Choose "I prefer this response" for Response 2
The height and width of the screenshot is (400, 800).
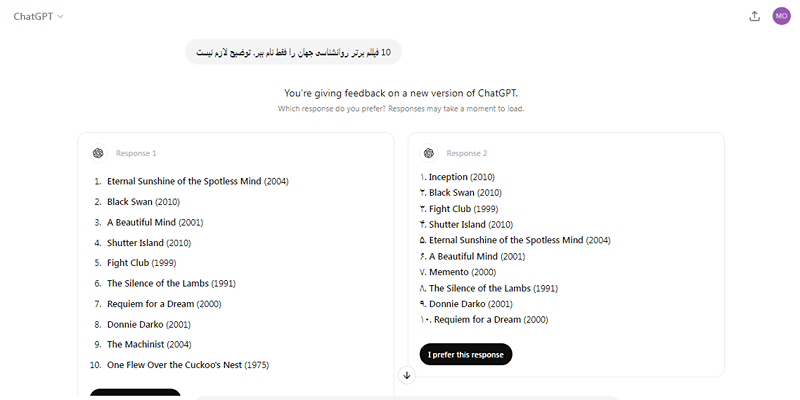pos(466,355)
